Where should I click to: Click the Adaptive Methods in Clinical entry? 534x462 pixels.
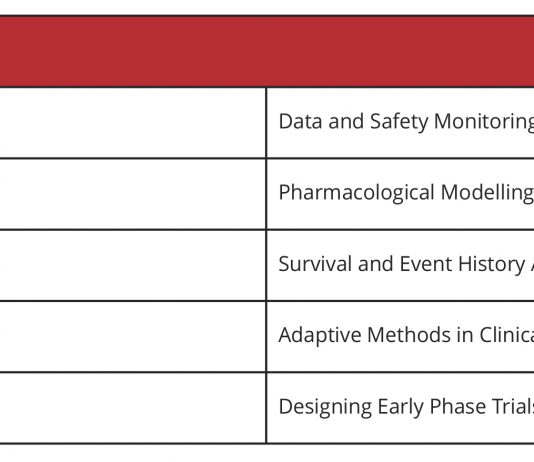(406, 335)
